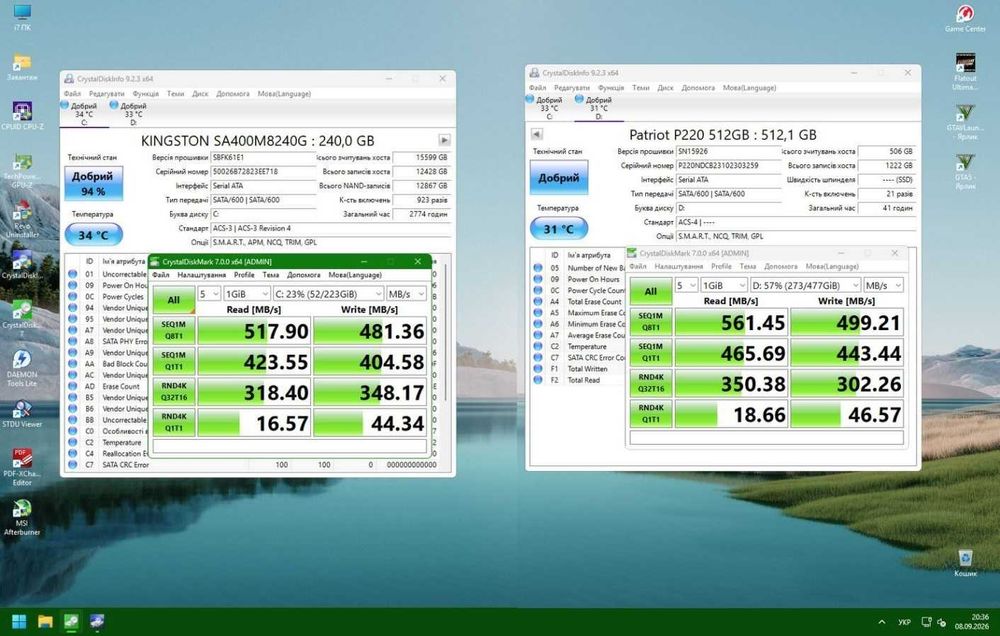The width and height of the screenshot is (1000, 636).
Task: Open Теми menu in Patriot CrystalDiskInfo
Action: 640,88
